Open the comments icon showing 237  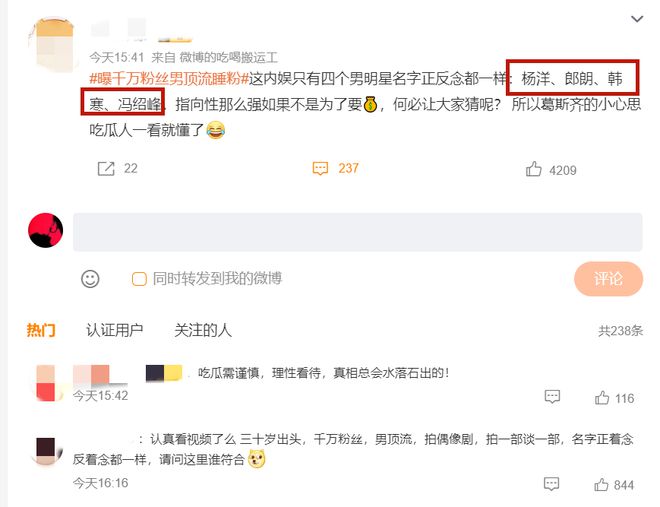[x=320, y=168]
